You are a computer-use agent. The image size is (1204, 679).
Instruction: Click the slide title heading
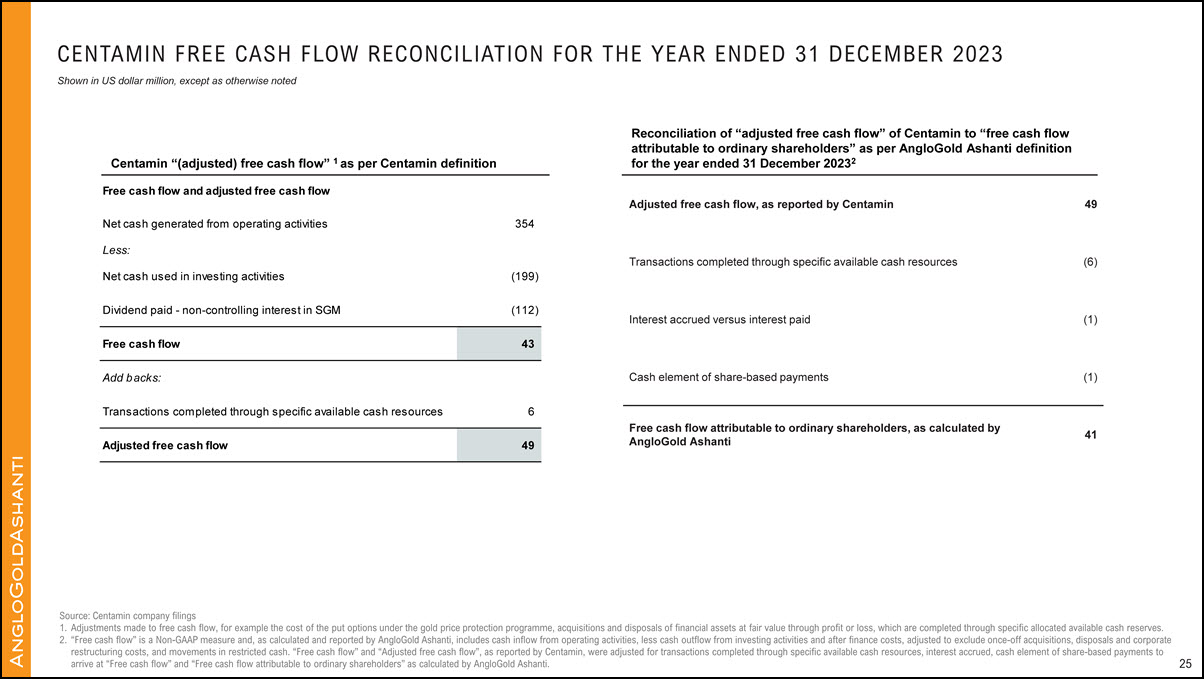[530, 55]
